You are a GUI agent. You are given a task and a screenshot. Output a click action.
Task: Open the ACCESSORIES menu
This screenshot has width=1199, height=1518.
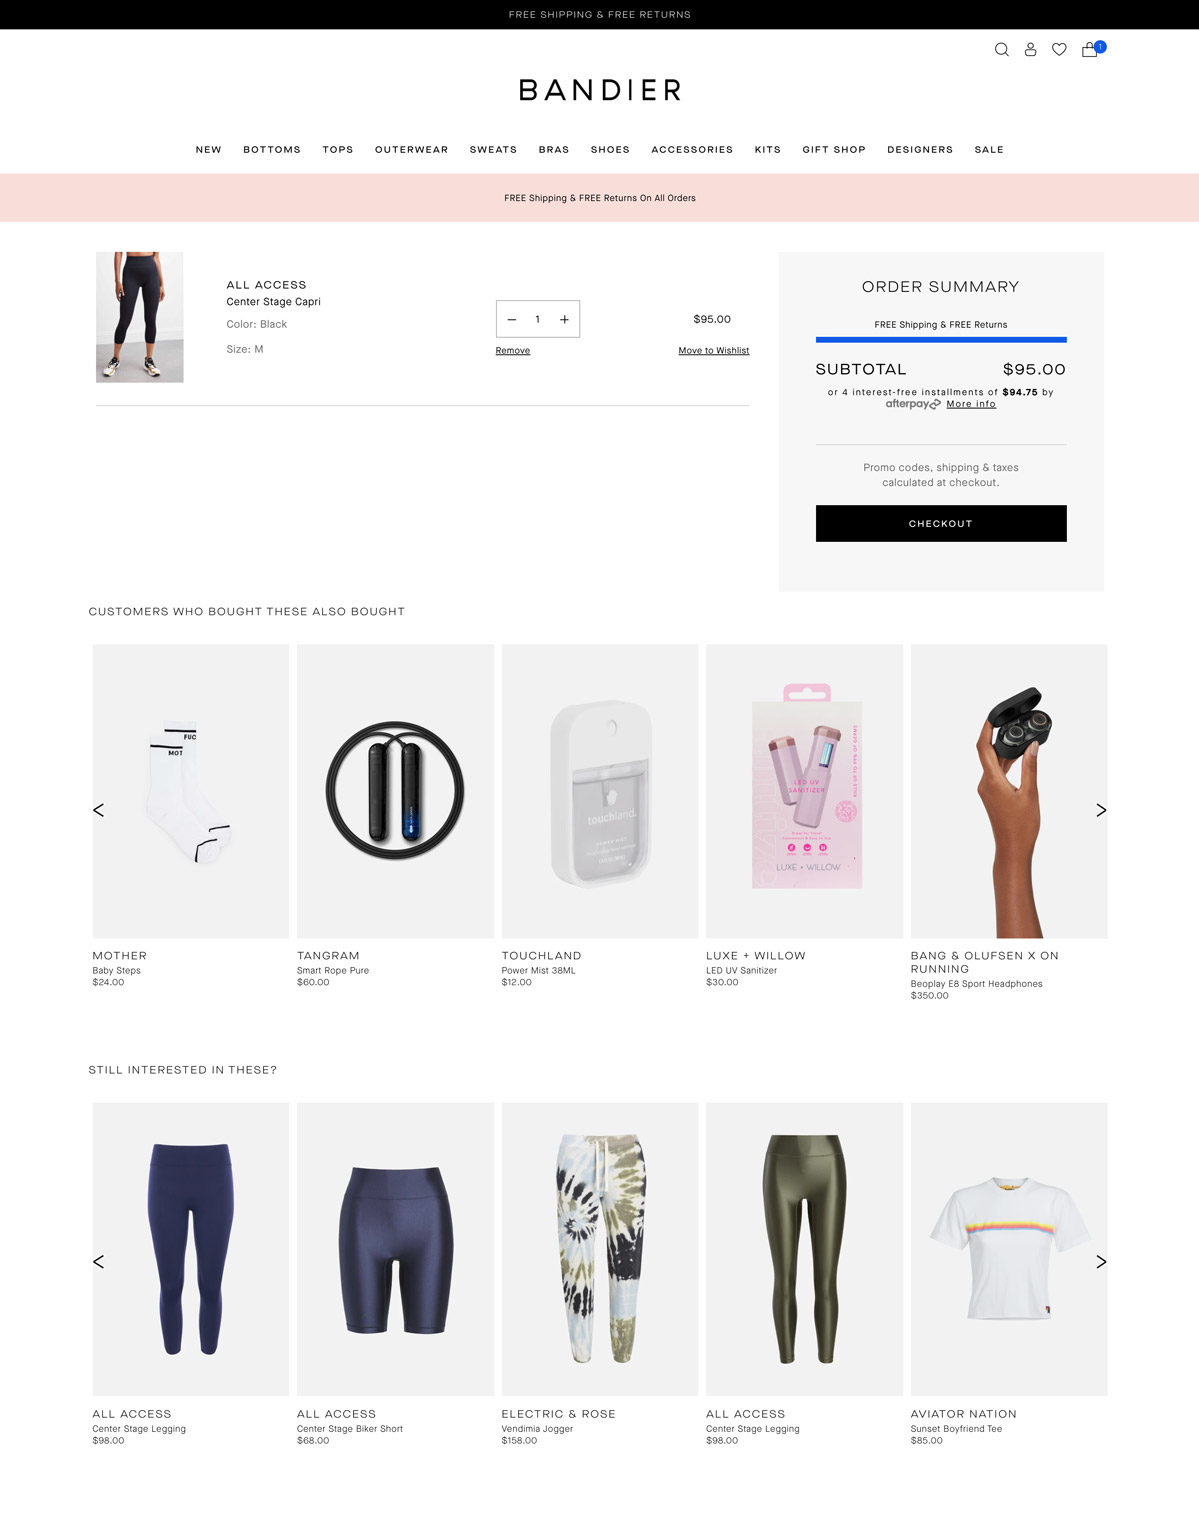[692, 150]
